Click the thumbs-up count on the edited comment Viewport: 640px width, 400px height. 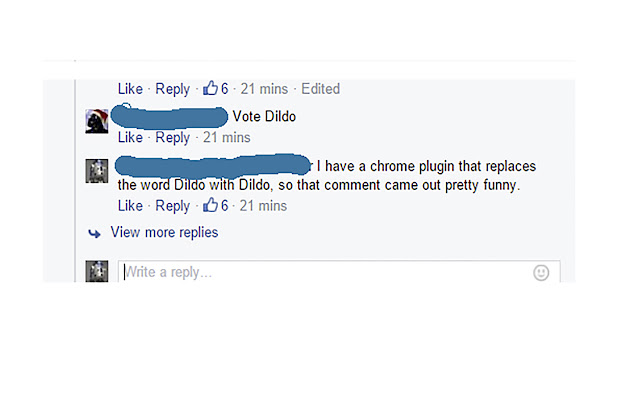217,89
